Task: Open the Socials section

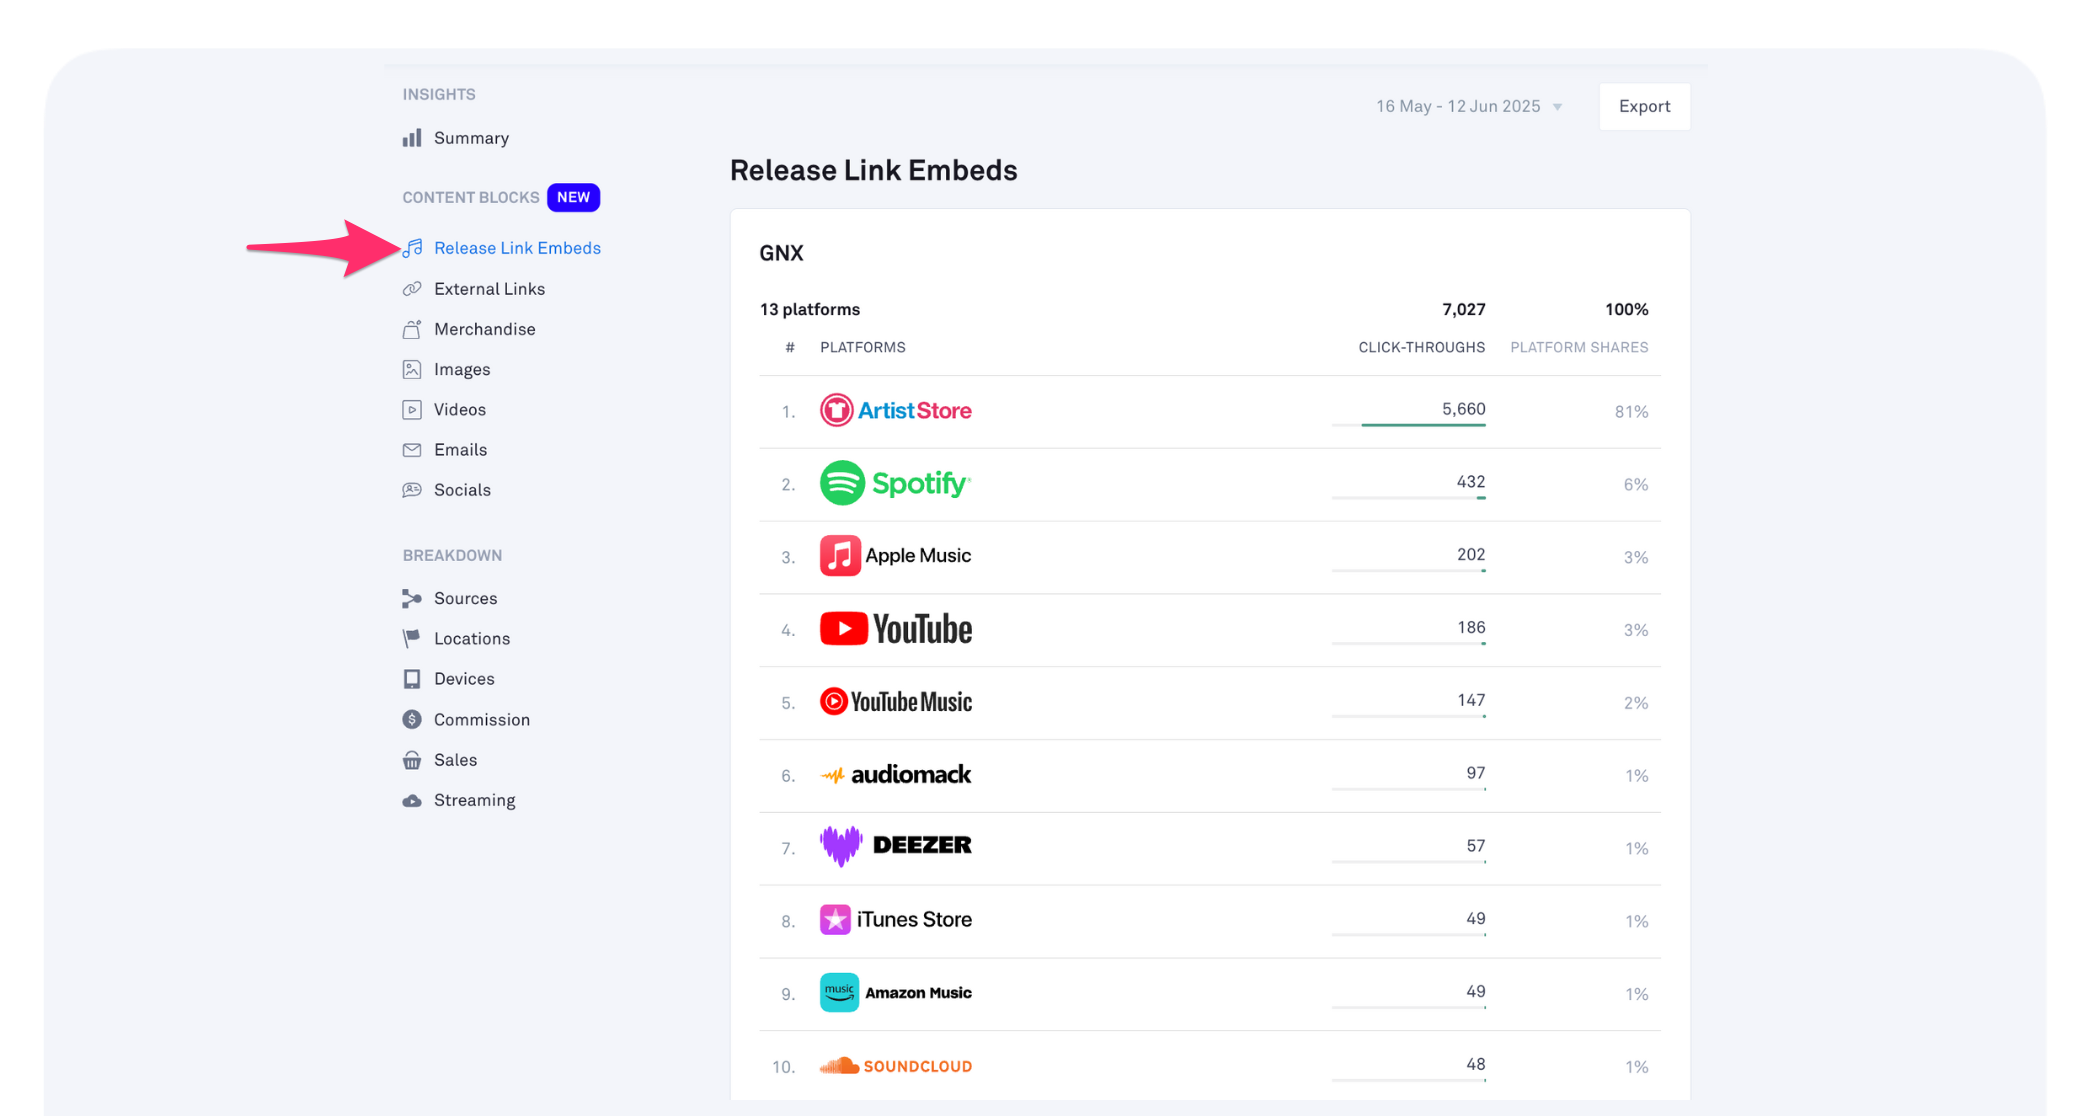Action: pos(462,490)
